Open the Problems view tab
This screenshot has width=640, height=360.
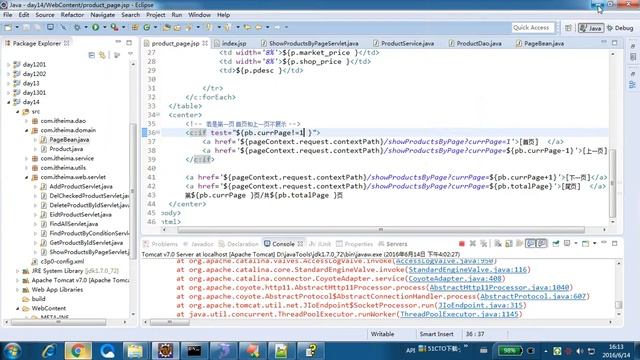[x=160, y=244]
